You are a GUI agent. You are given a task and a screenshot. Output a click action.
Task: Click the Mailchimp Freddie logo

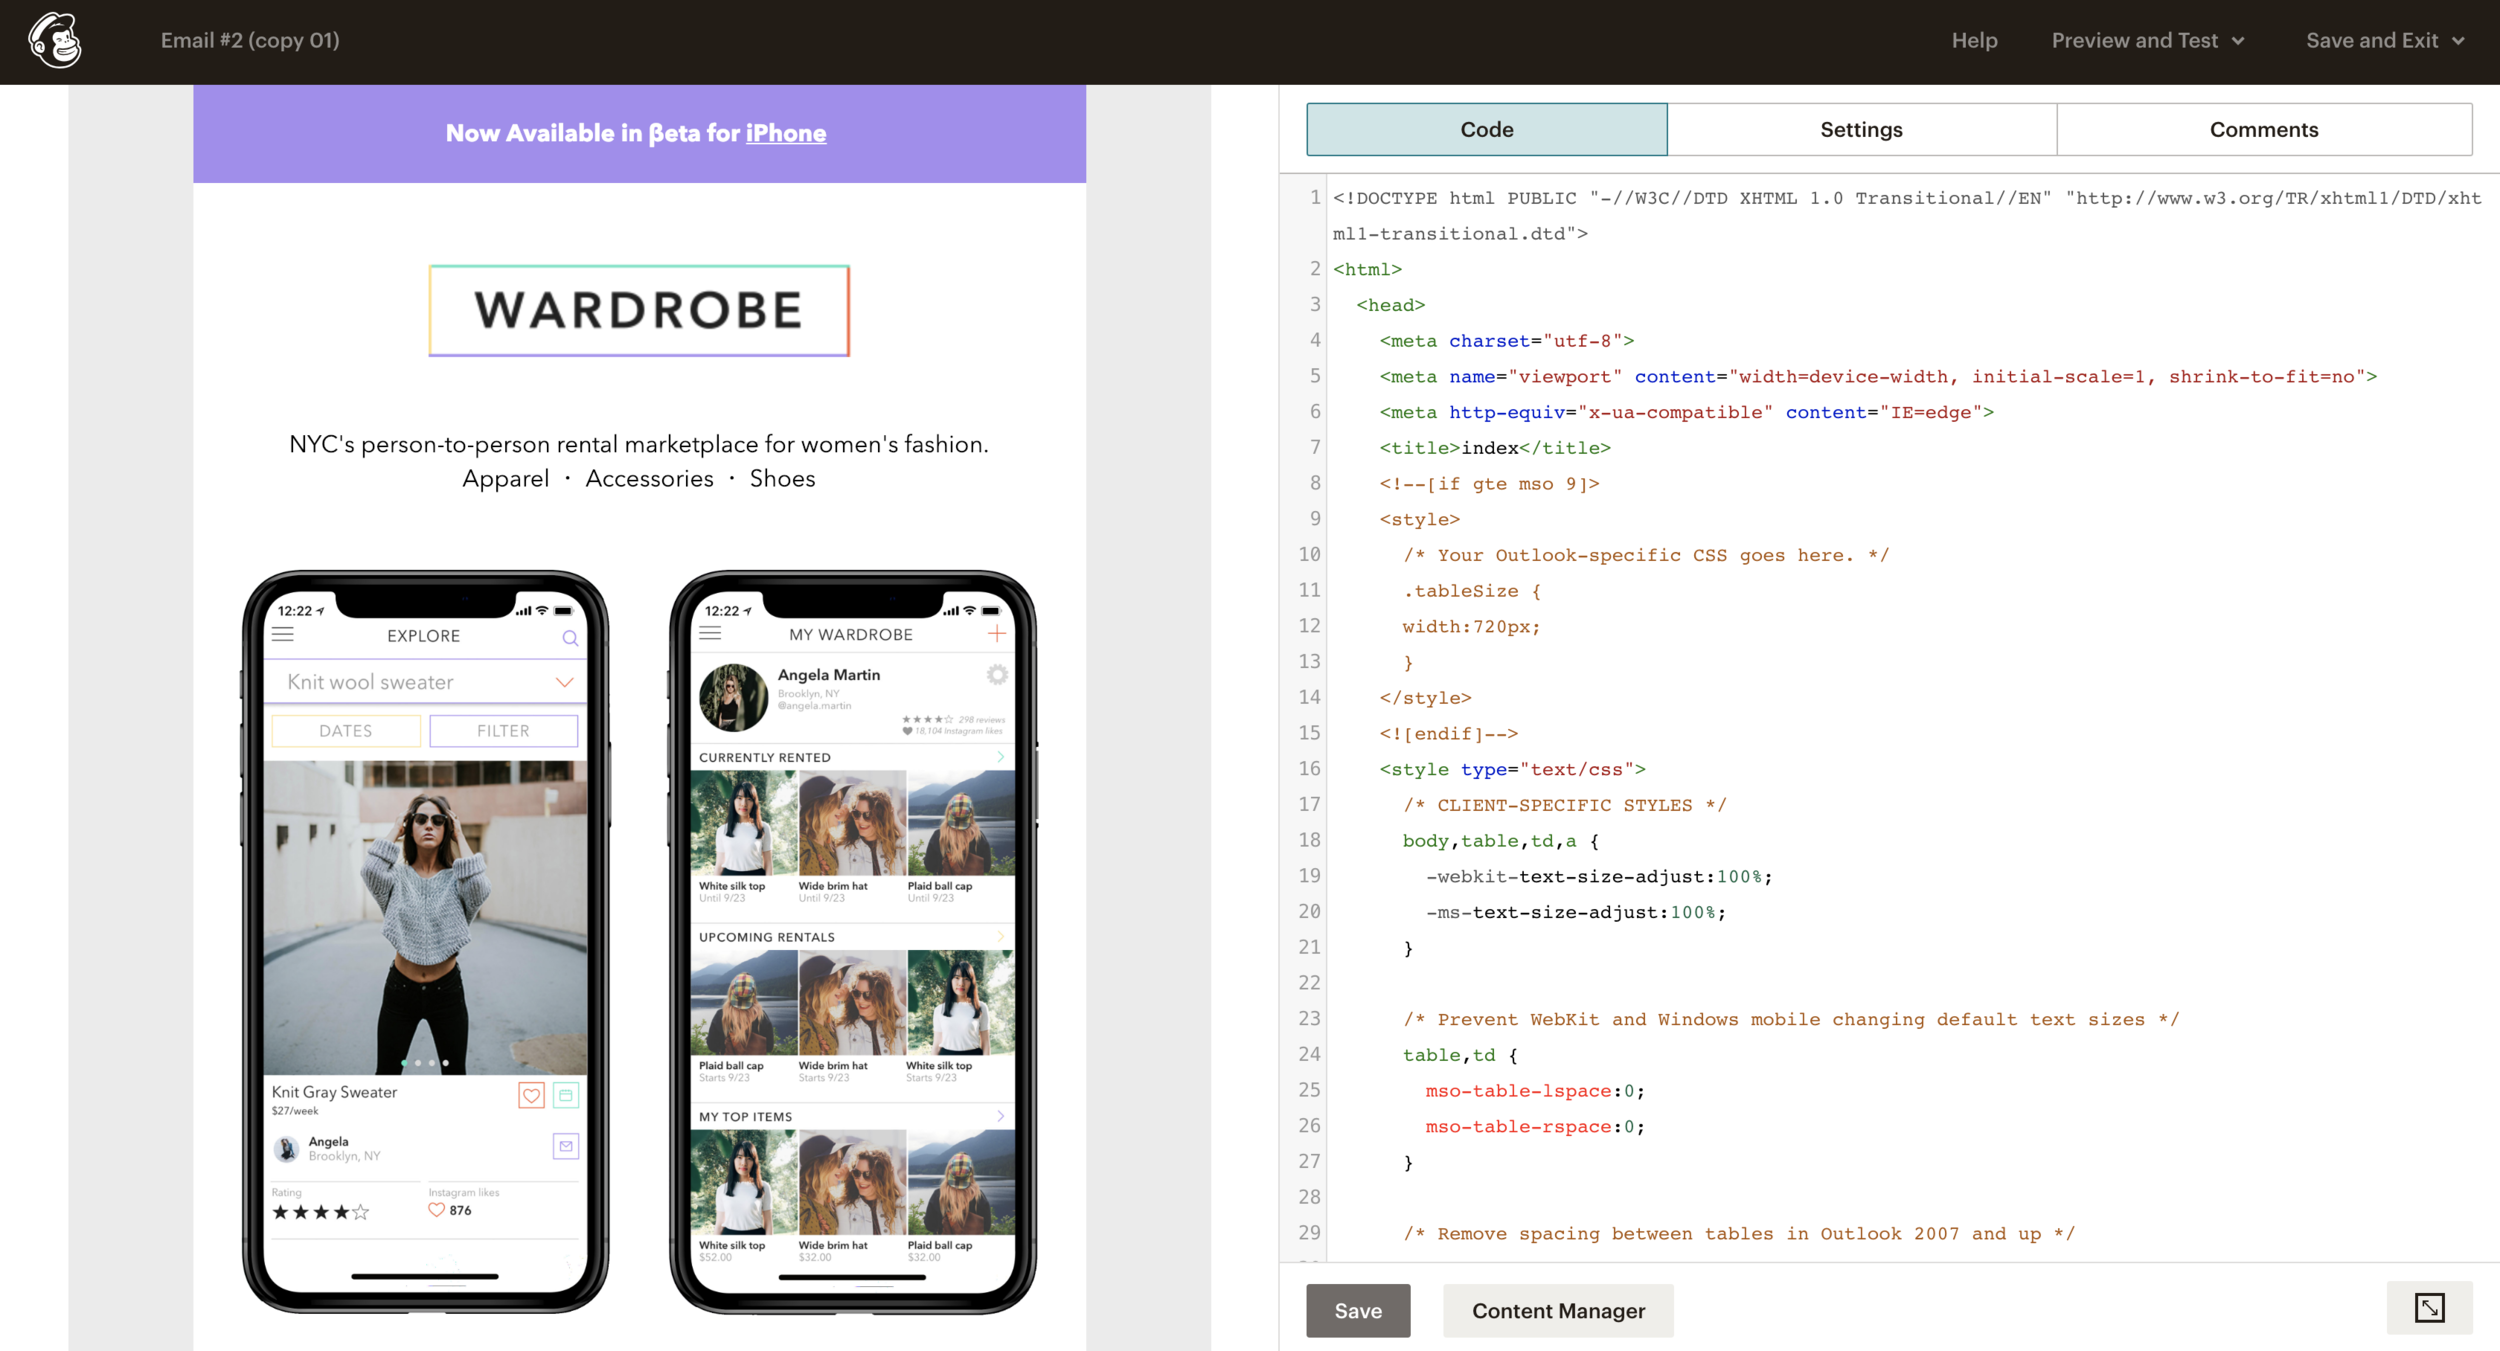pos(55,40)
